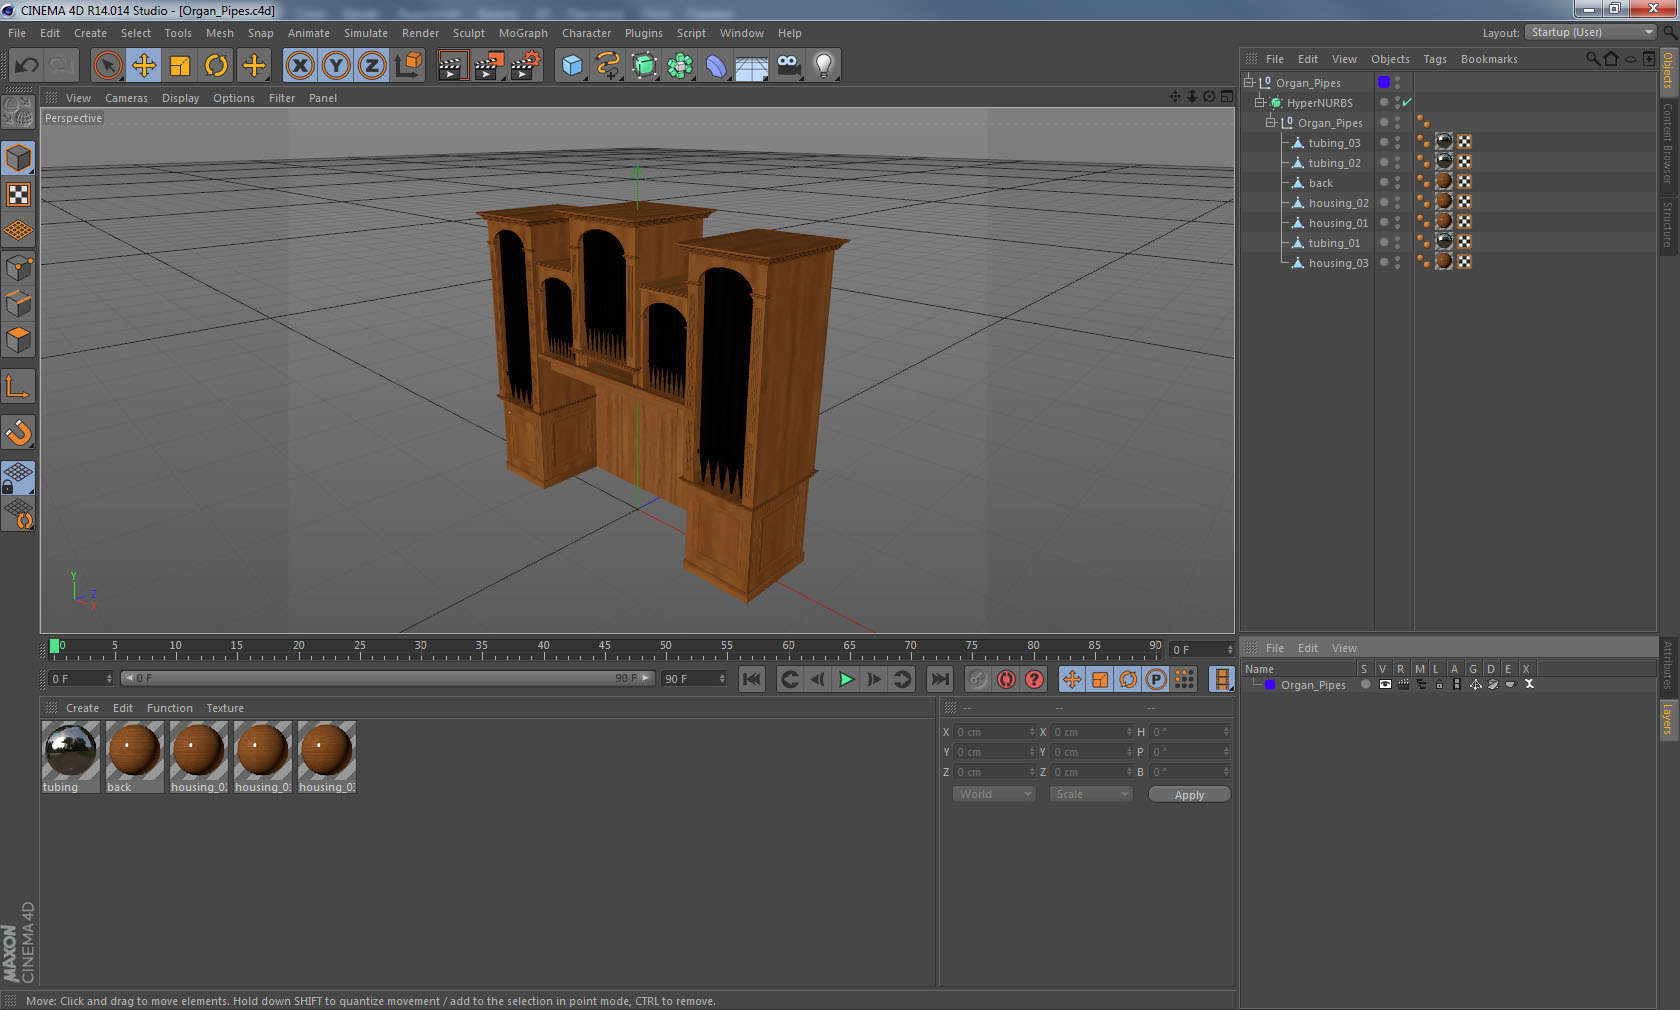Click the Structure side tab
This screenshot has width=1680, height=1010.
1668,224
